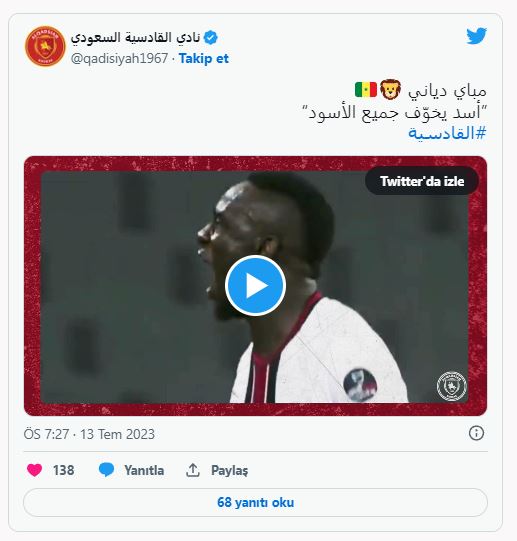The height and width of the screenshot is (541, 517).
Task: Follow the account via 'Takip et'
Action: point(204,59)
